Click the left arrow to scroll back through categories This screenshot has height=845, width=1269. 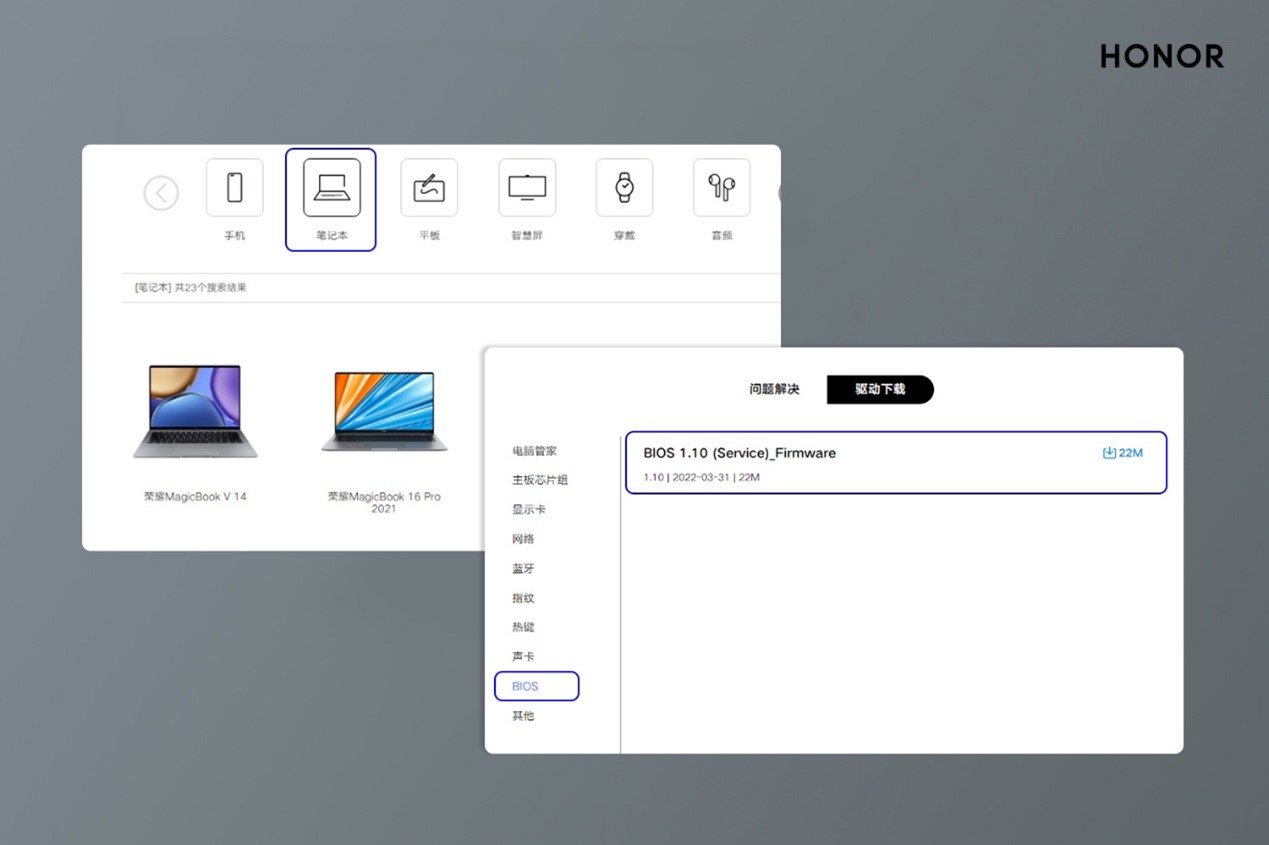pos(161,193)
